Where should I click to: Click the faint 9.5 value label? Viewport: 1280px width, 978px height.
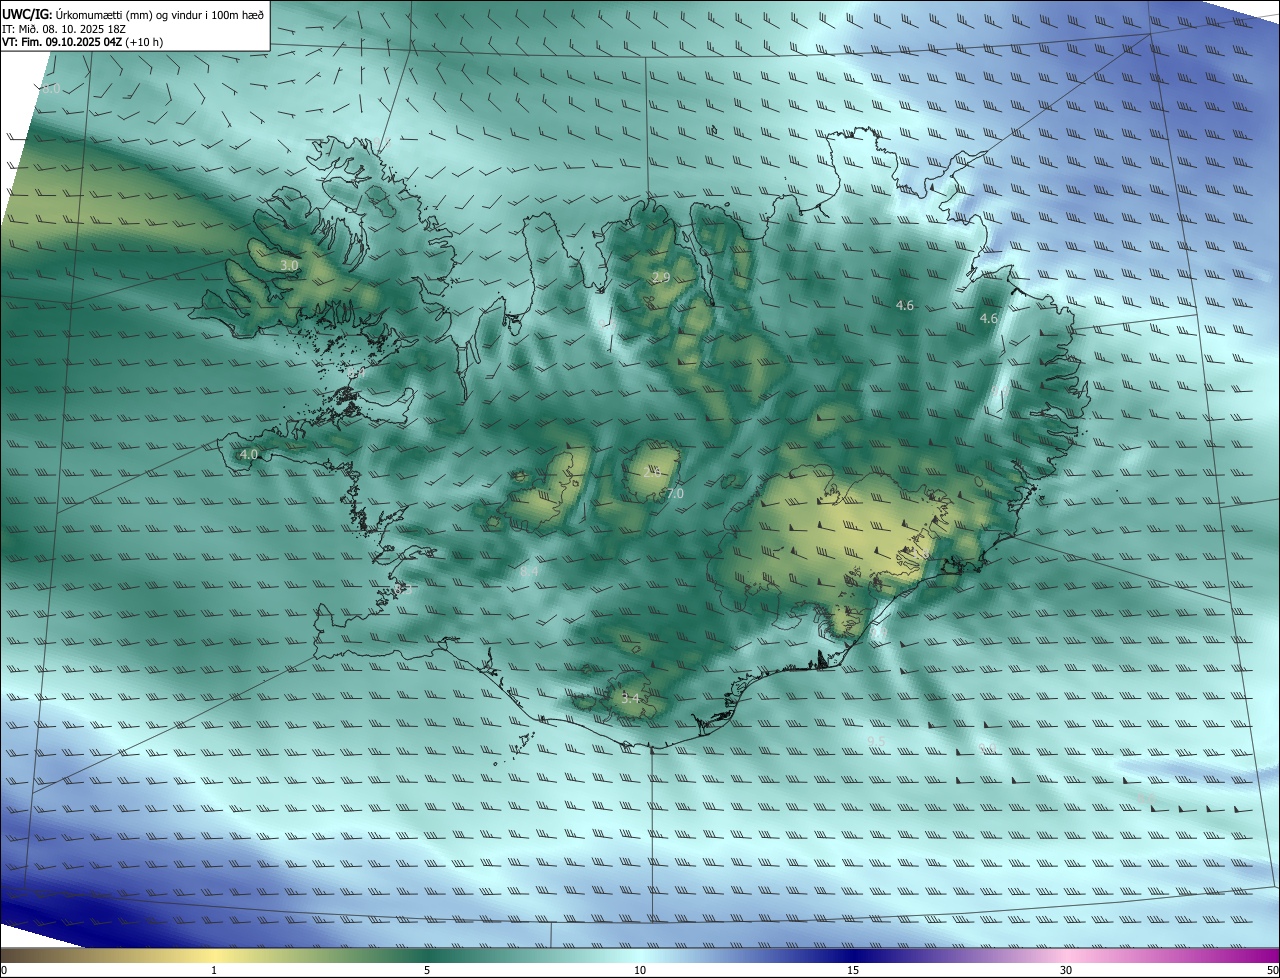pyautogui.click(x=876, y=741)
